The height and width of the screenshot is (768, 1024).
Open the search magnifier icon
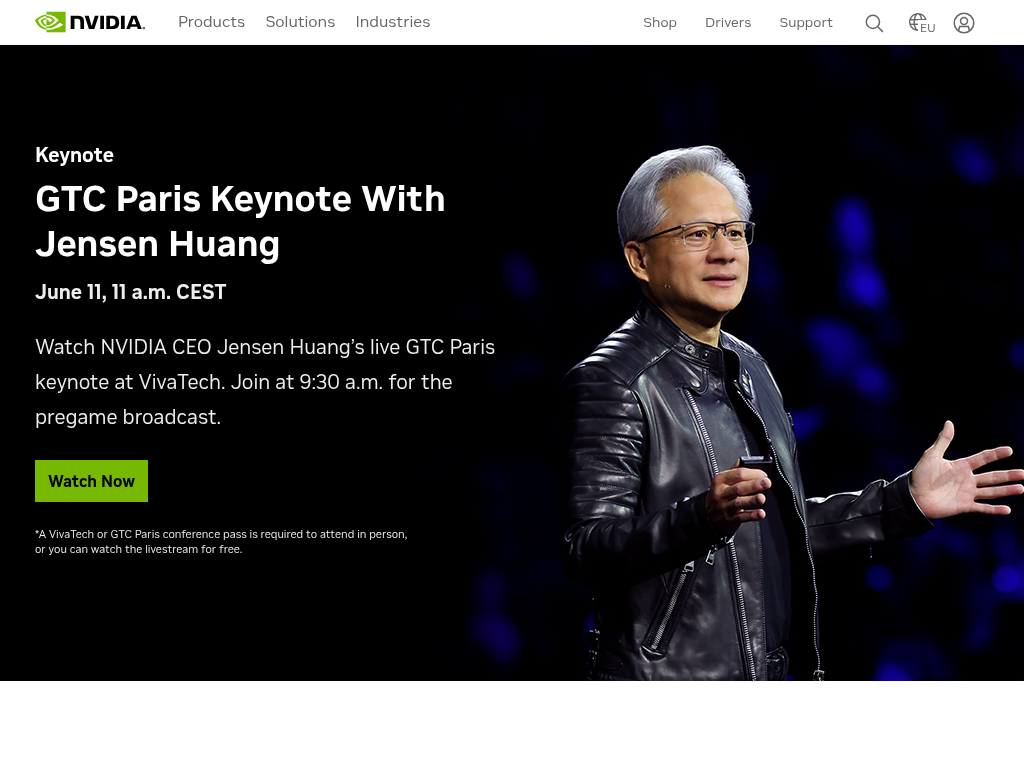874,24
